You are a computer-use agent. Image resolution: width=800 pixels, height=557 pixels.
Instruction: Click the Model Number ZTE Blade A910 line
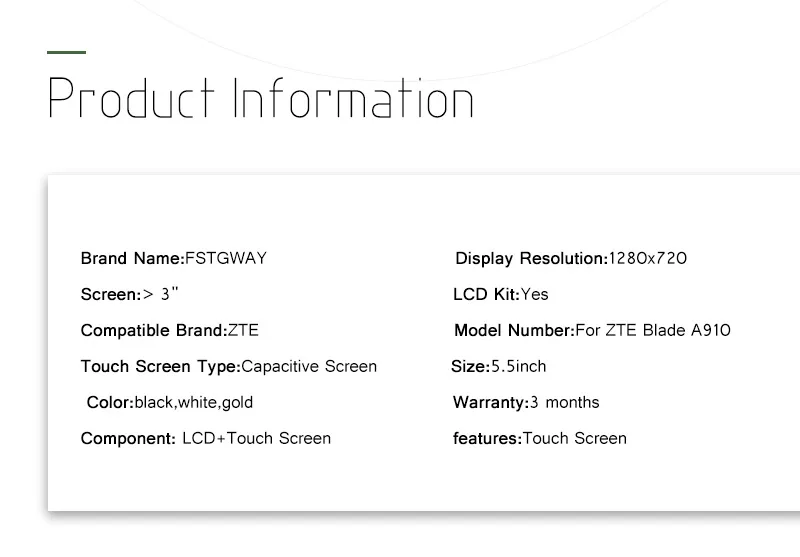(592, 331)
